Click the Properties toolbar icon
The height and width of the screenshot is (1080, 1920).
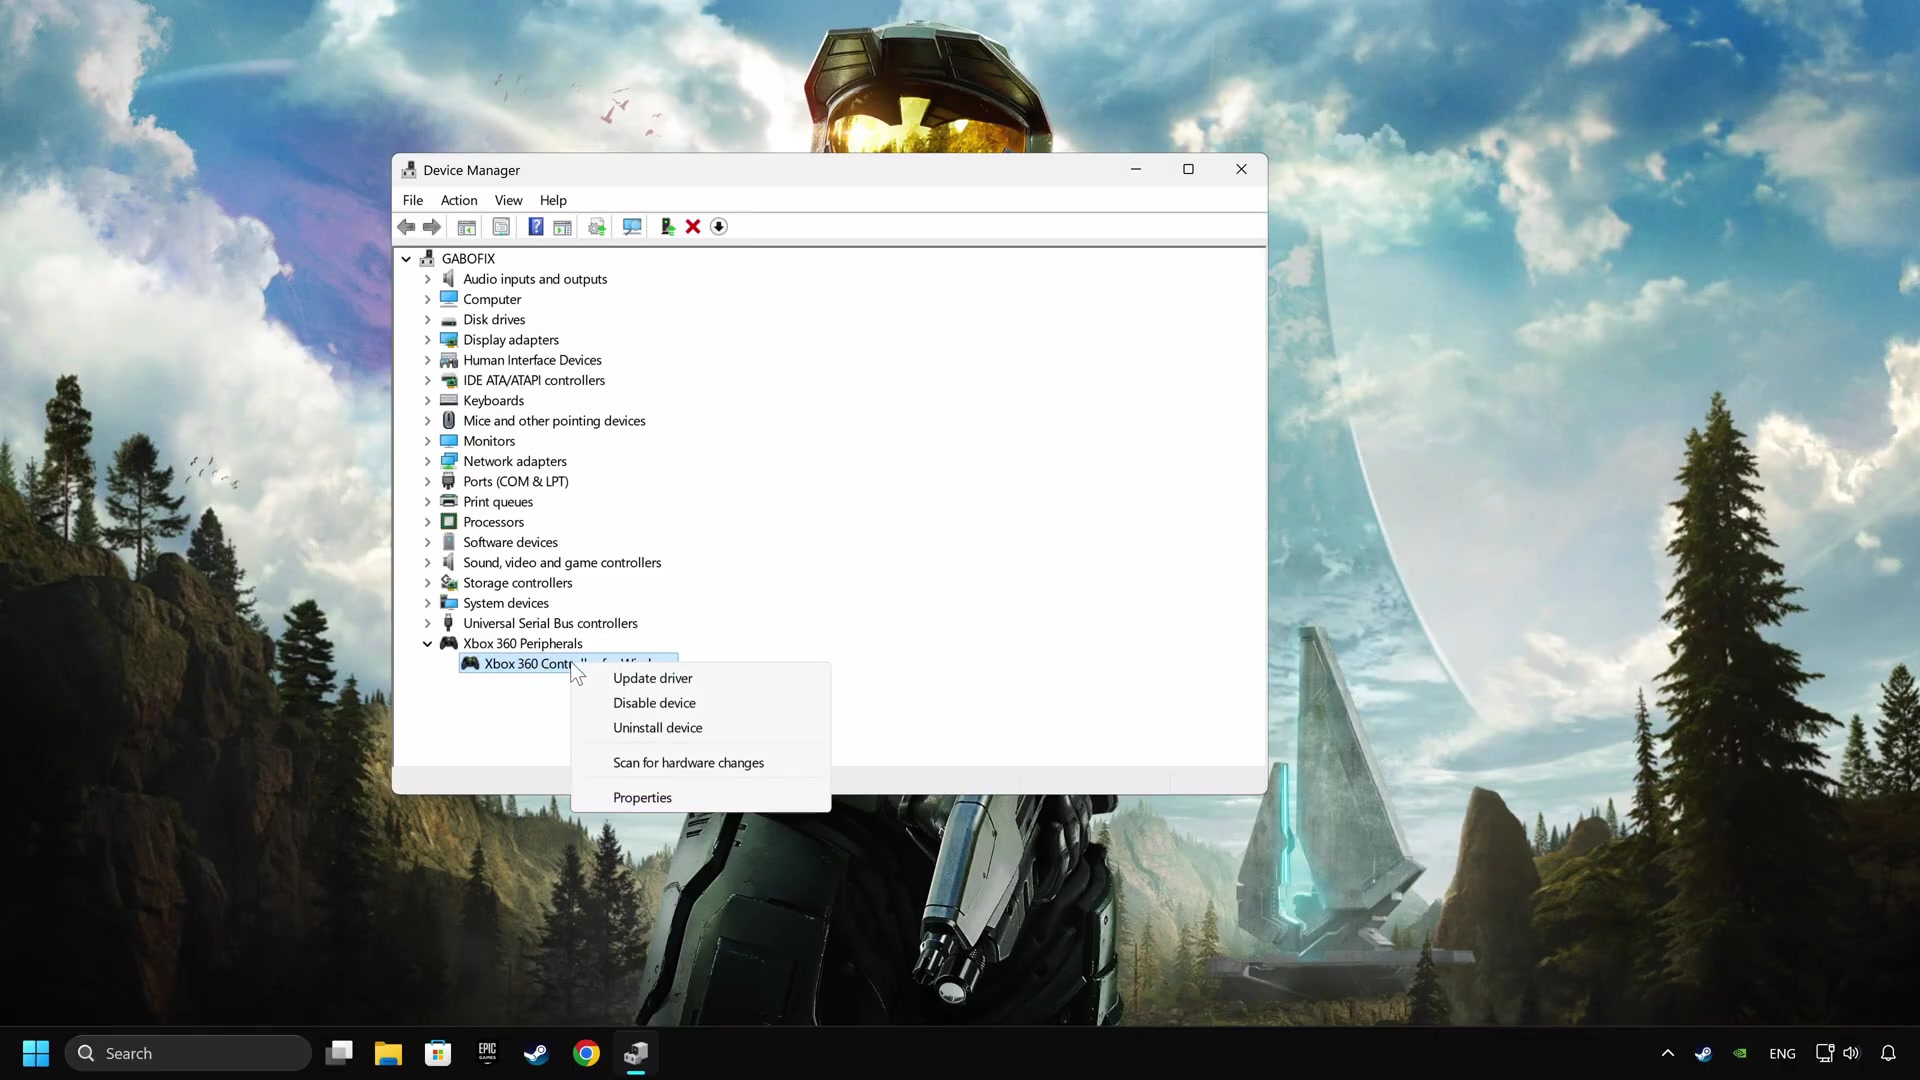click(x=501, y=227)
